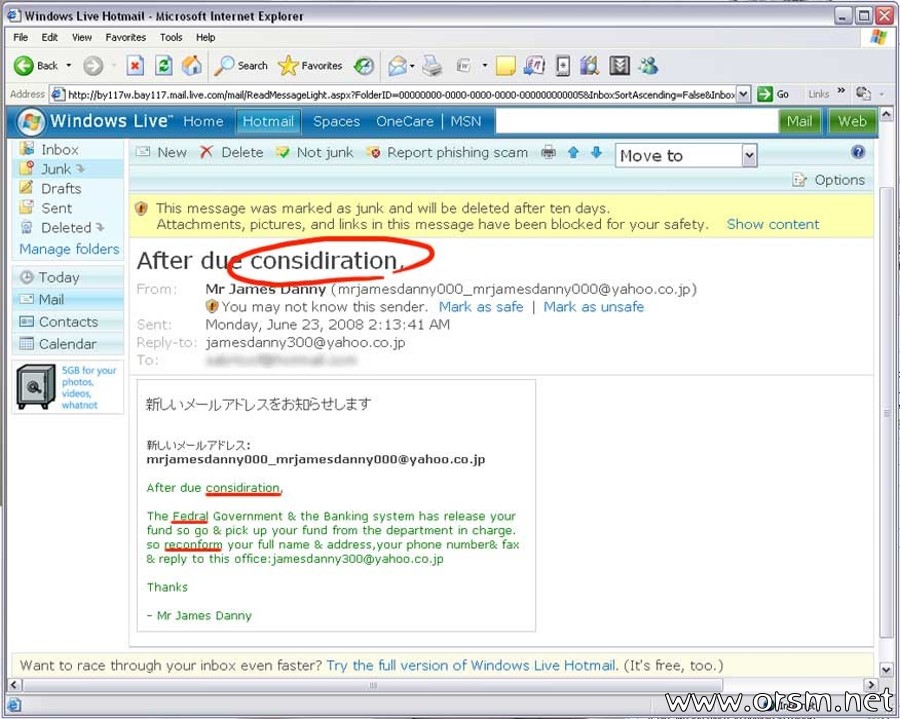Open the Manage folders link
The width and height of the screenshot is (900, 719).
pyautogui.click(x=69, y=249)
